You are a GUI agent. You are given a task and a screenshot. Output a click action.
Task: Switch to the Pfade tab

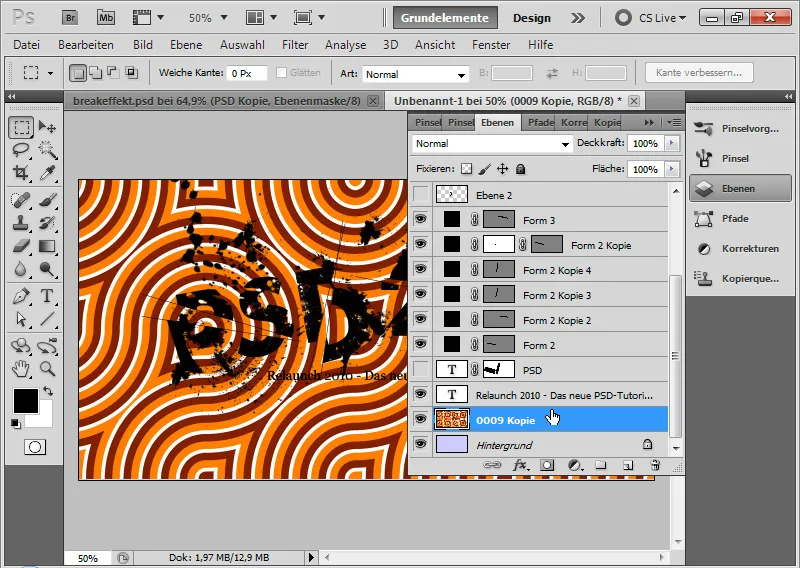(540, 122)
